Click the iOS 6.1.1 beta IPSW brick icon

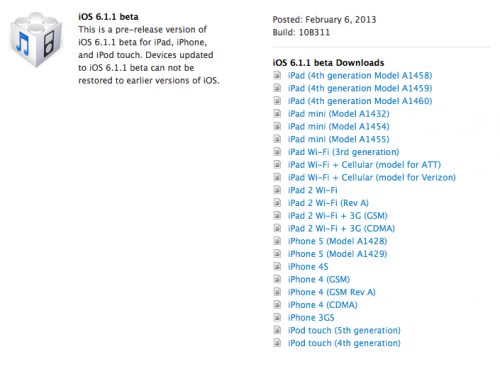click(x=36, y=40)
